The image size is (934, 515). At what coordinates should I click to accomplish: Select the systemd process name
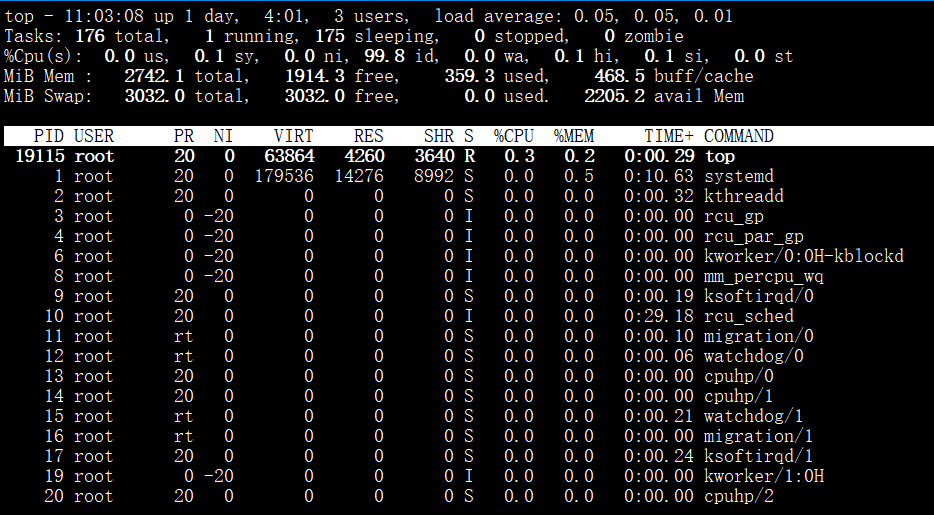tap(739, 176)
